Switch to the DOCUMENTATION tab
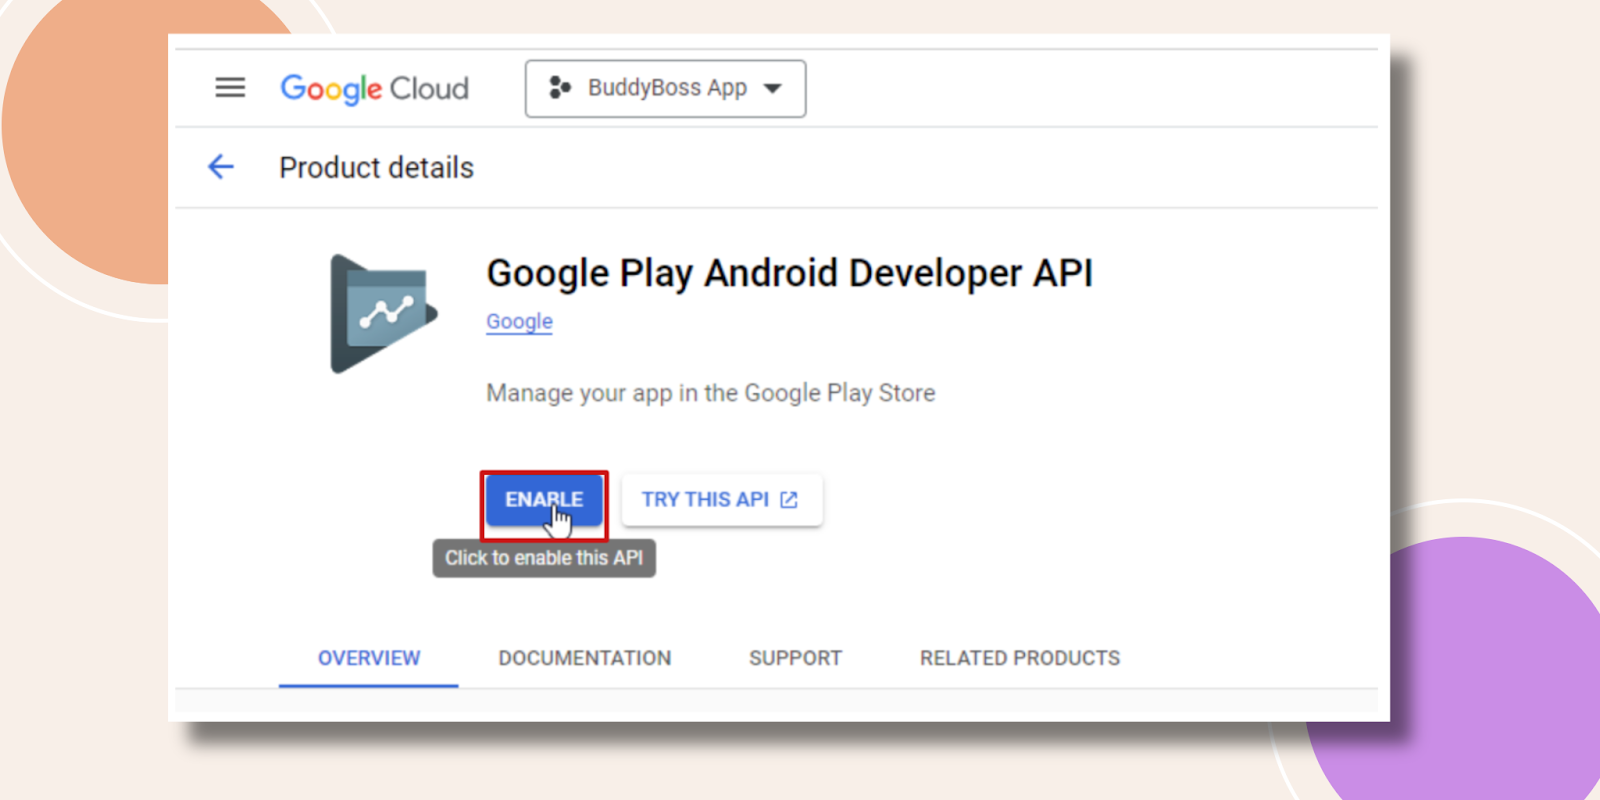The image size is (1600, 800). tap(585, 658)
